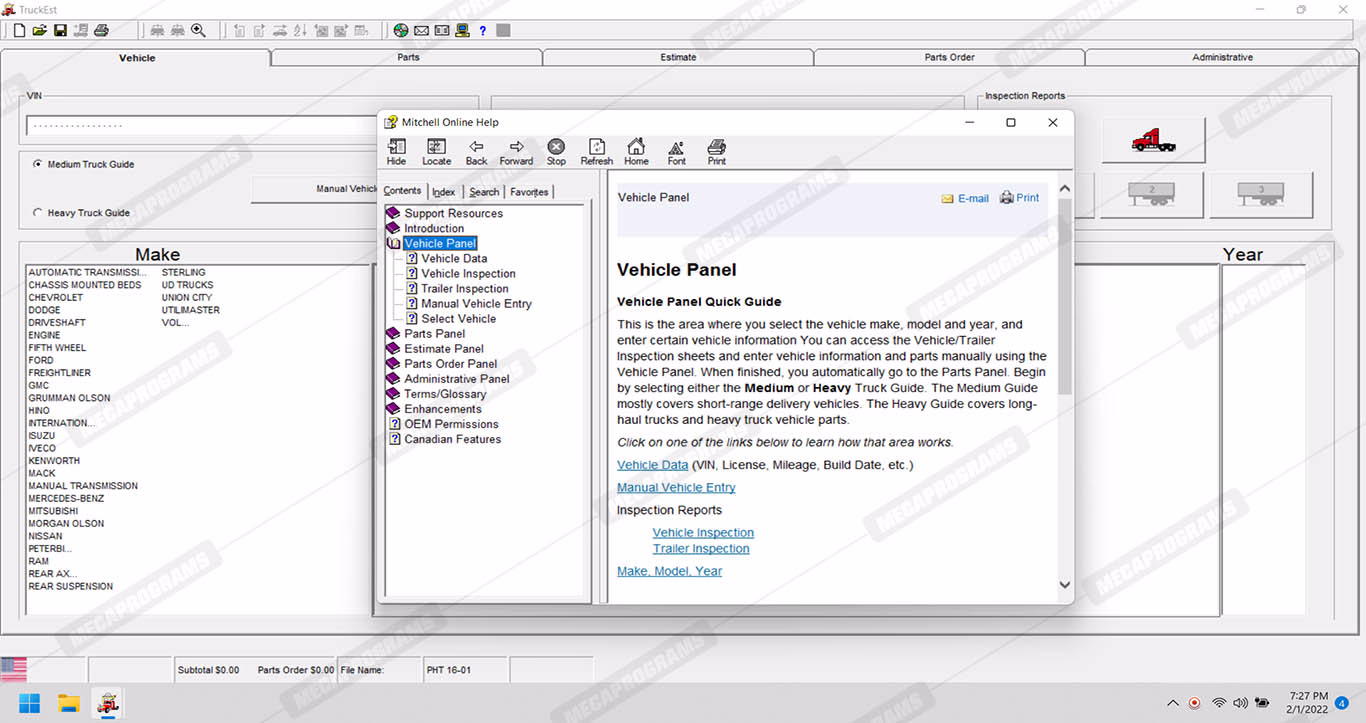Click the help page scroll down arrow
Image resolution: width=1366 pixels, height=723 pixels.
1064,585
